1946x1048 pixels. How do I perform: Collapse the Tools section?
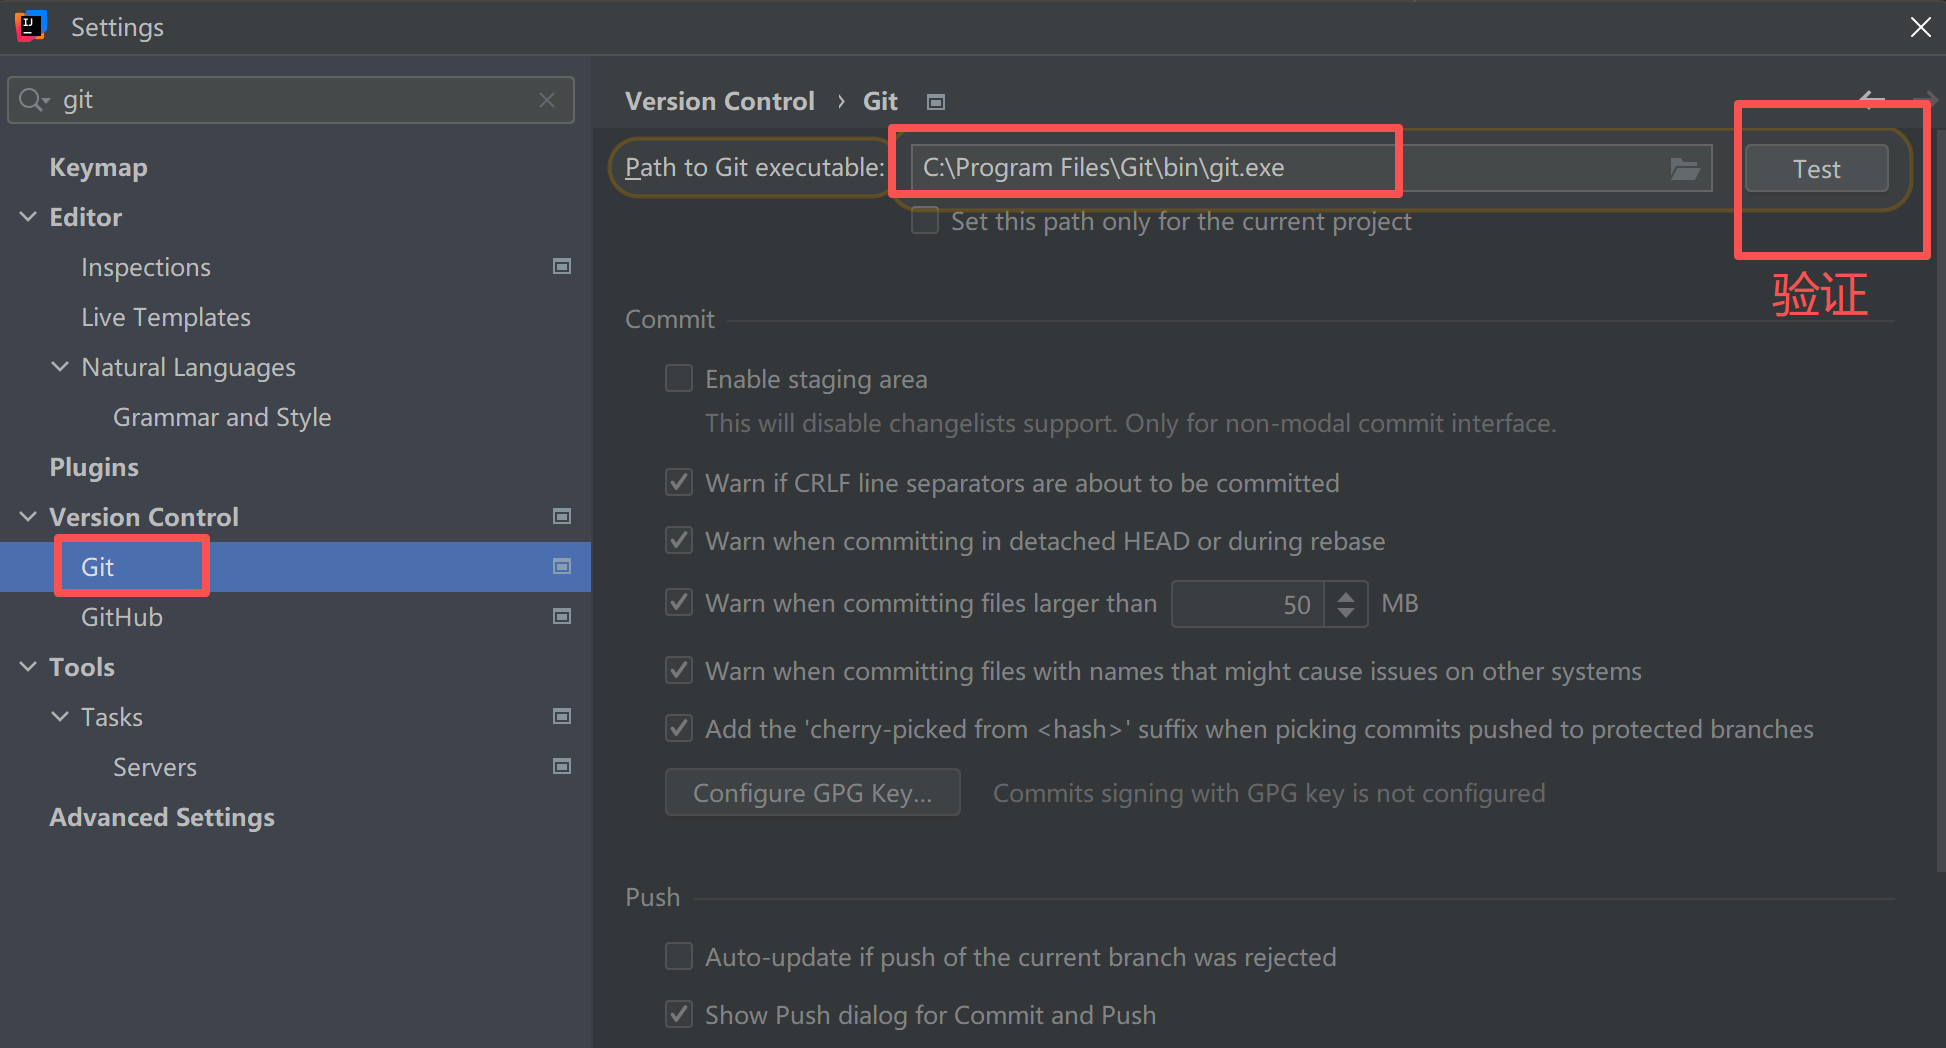tap(28, 666)
